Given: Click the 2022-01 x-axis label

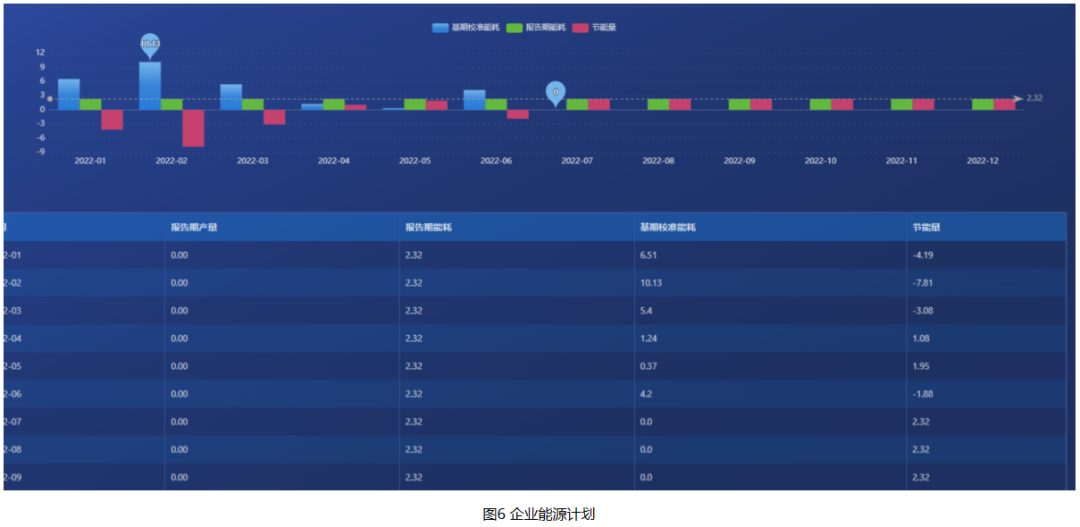Looking at the screenshot, I should click(x=90, y=161).
